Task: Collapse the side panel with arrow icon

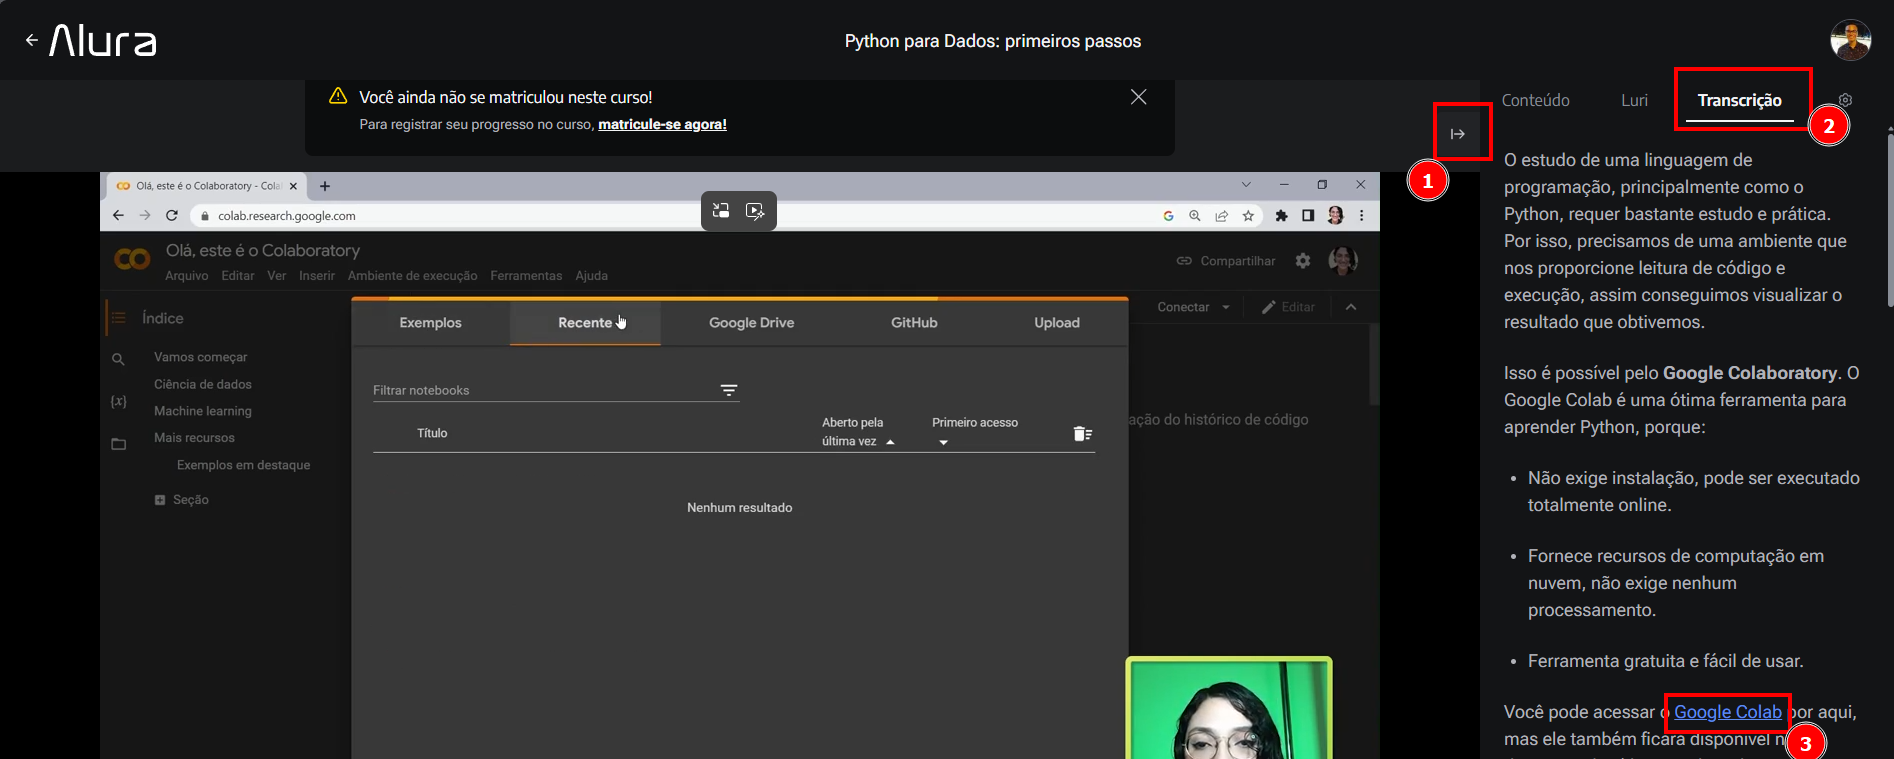Action: click(x=1458, y=134)
